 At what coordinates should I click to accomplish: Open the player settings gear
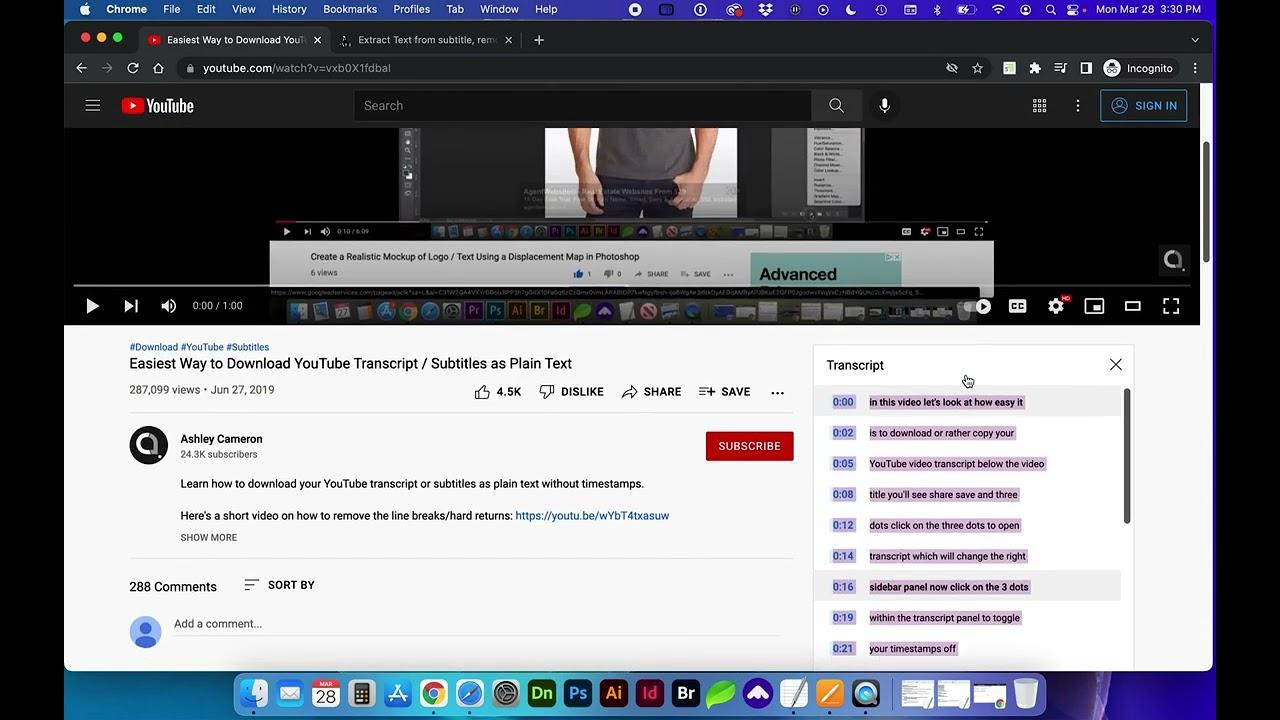click(1056, 306)
